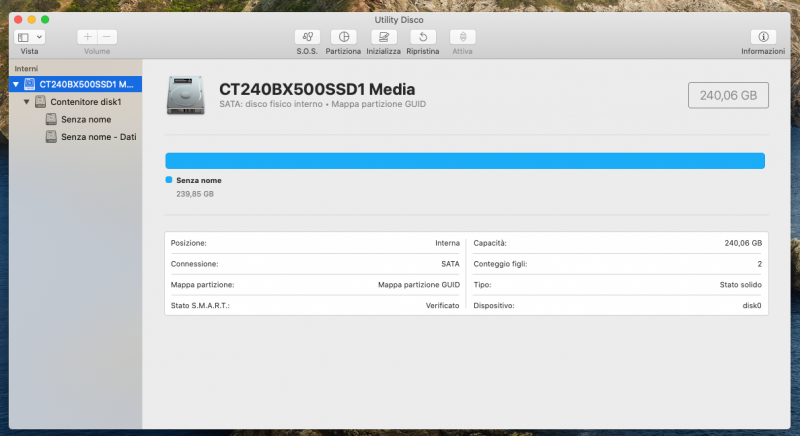The image size is (800, 436).
Task: Collapse the CT240BX500SSD1 disk tree
Action: (x=16, y=84)
